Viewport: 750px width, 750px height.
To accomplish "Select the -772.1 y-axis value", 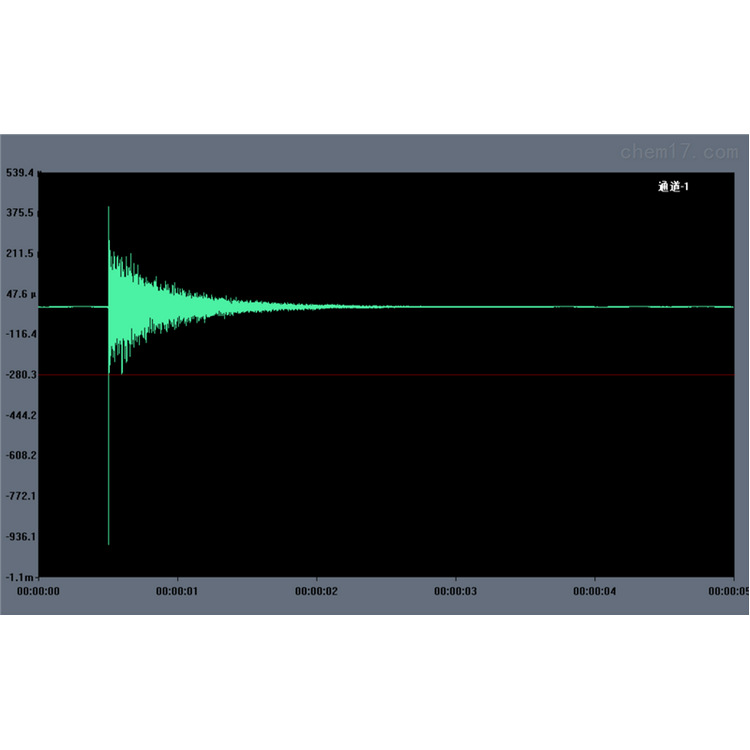I will (21, 496).
